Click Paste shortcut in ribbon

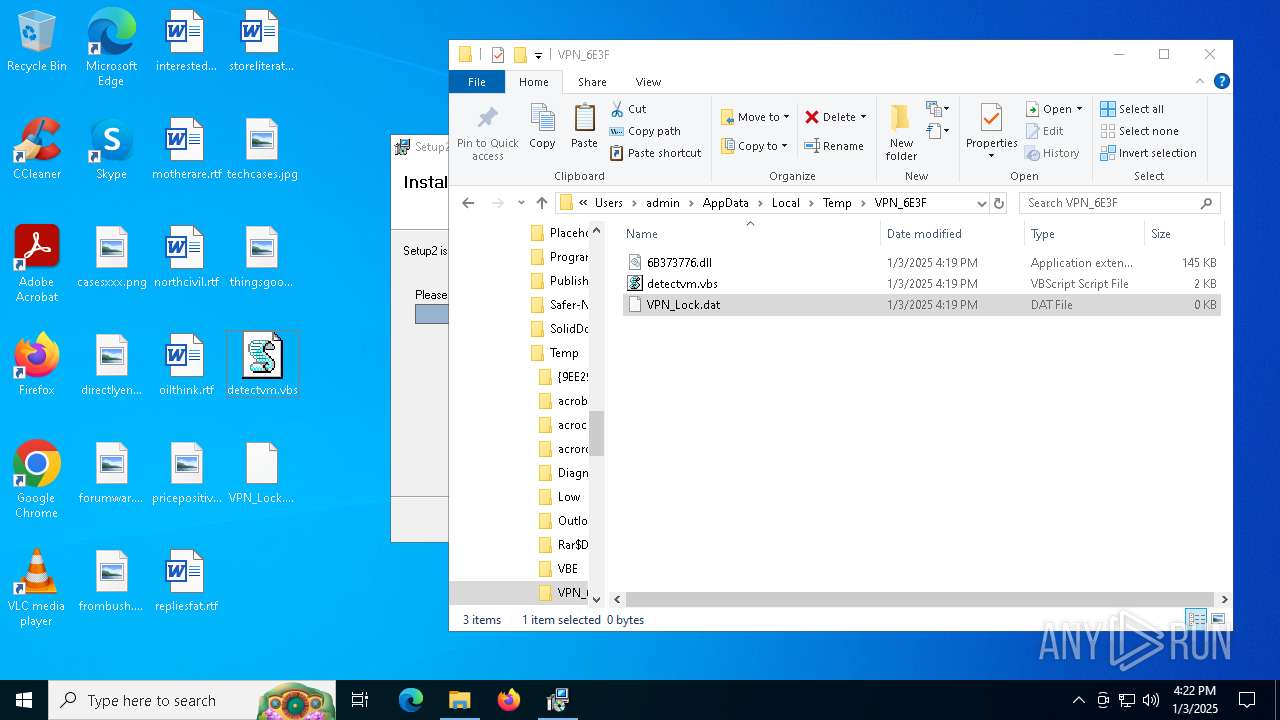pos(655,153)
